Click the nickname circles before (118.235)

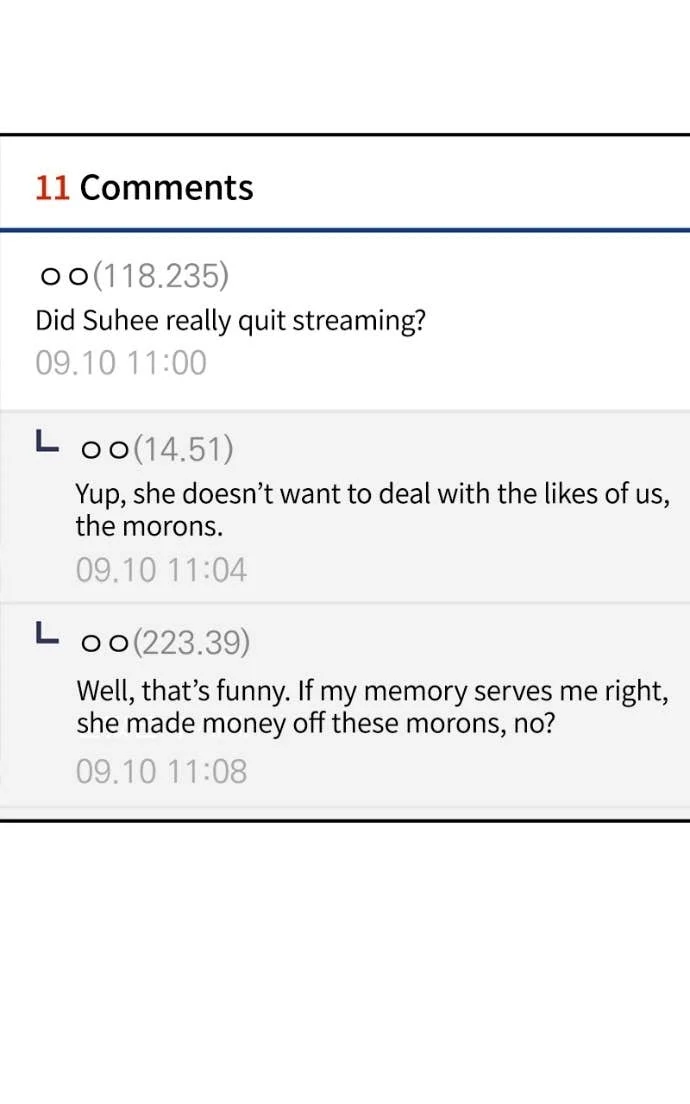pos(62,276)
